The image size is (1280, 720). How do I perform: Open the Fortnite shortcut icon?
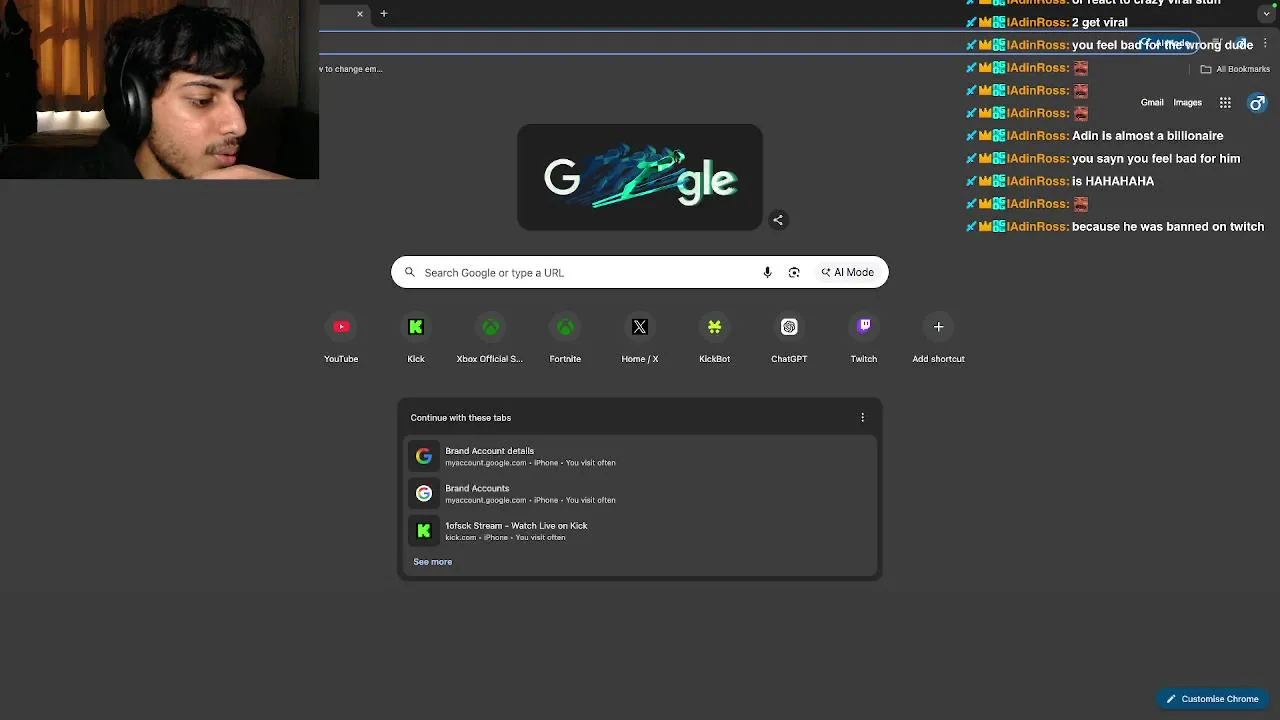565,327
